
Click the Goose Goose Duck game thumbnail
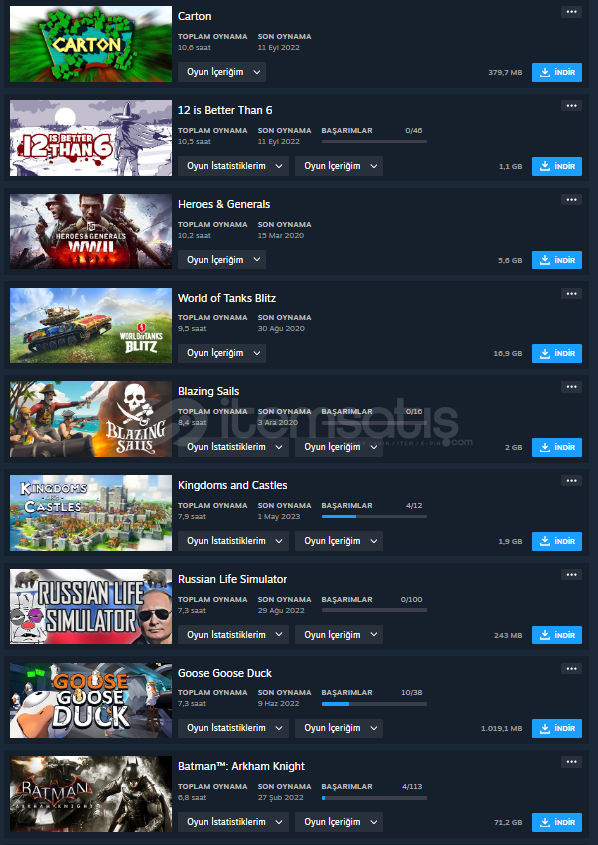tap(91, 700)
